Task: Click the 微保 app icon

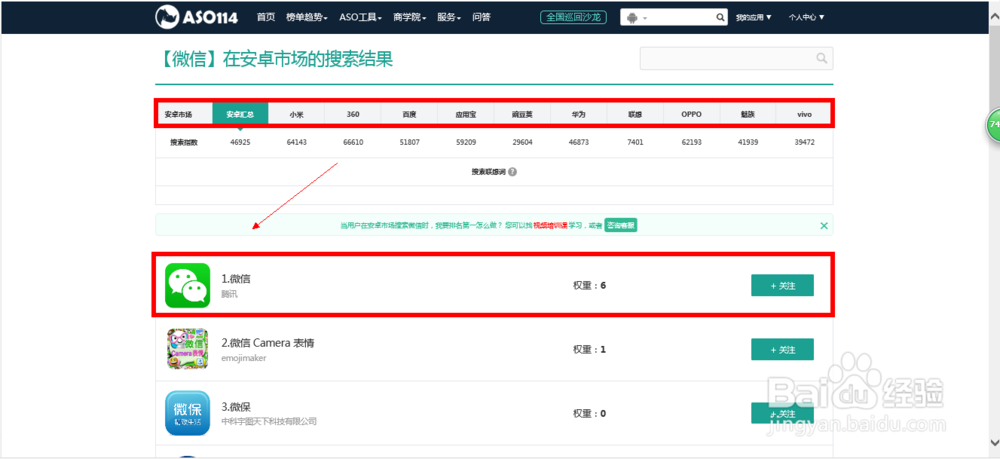Action: (188, 413)
